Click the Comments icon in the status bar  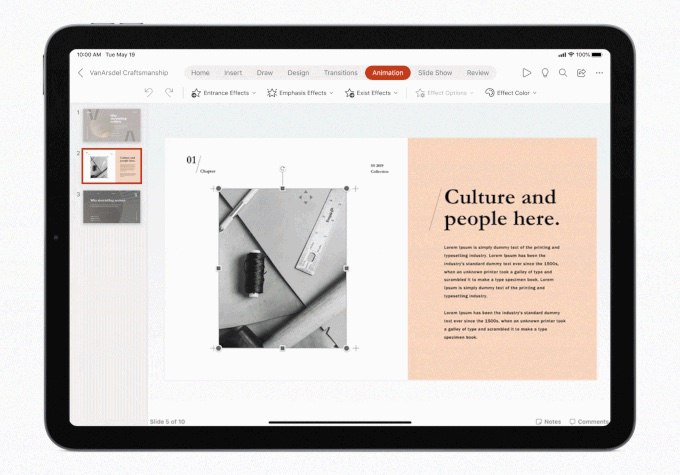572,422
